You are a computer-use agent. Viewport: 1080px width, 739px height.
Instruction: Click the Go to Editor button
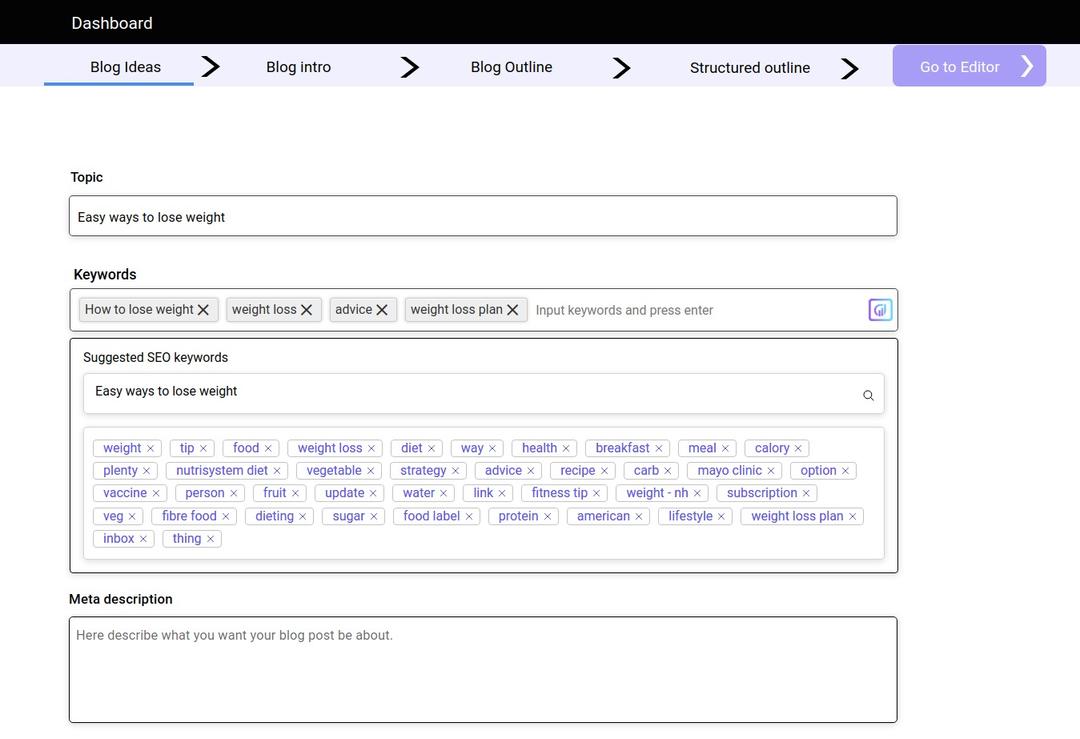click(969, 66)
